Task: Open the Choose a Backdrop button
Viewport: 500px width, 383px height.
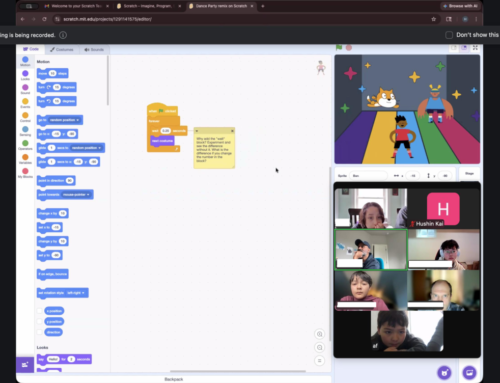Action: pyautogui.click(x=469, y=373)
